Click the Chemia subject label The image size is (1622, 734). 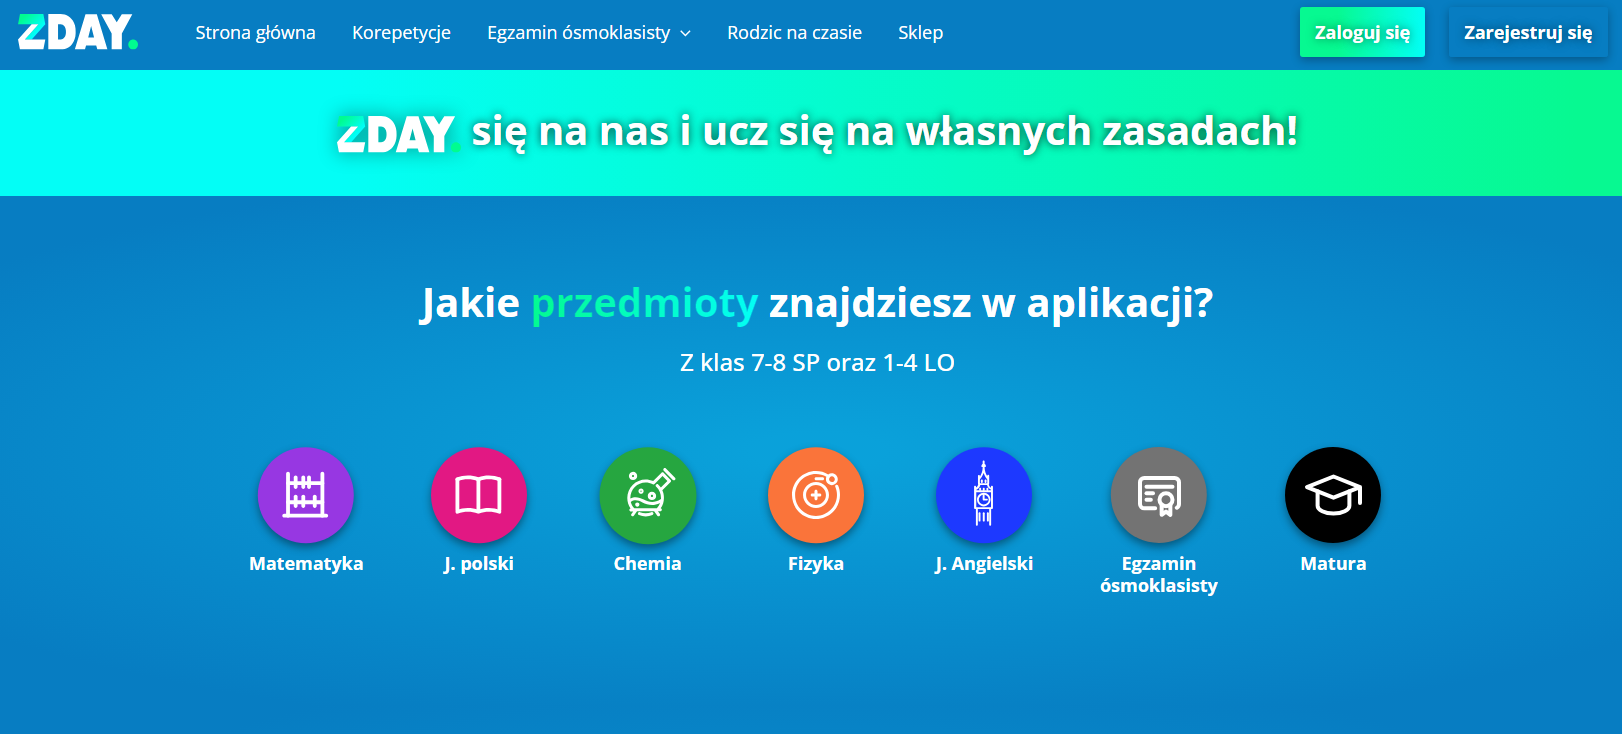[648, 564]
